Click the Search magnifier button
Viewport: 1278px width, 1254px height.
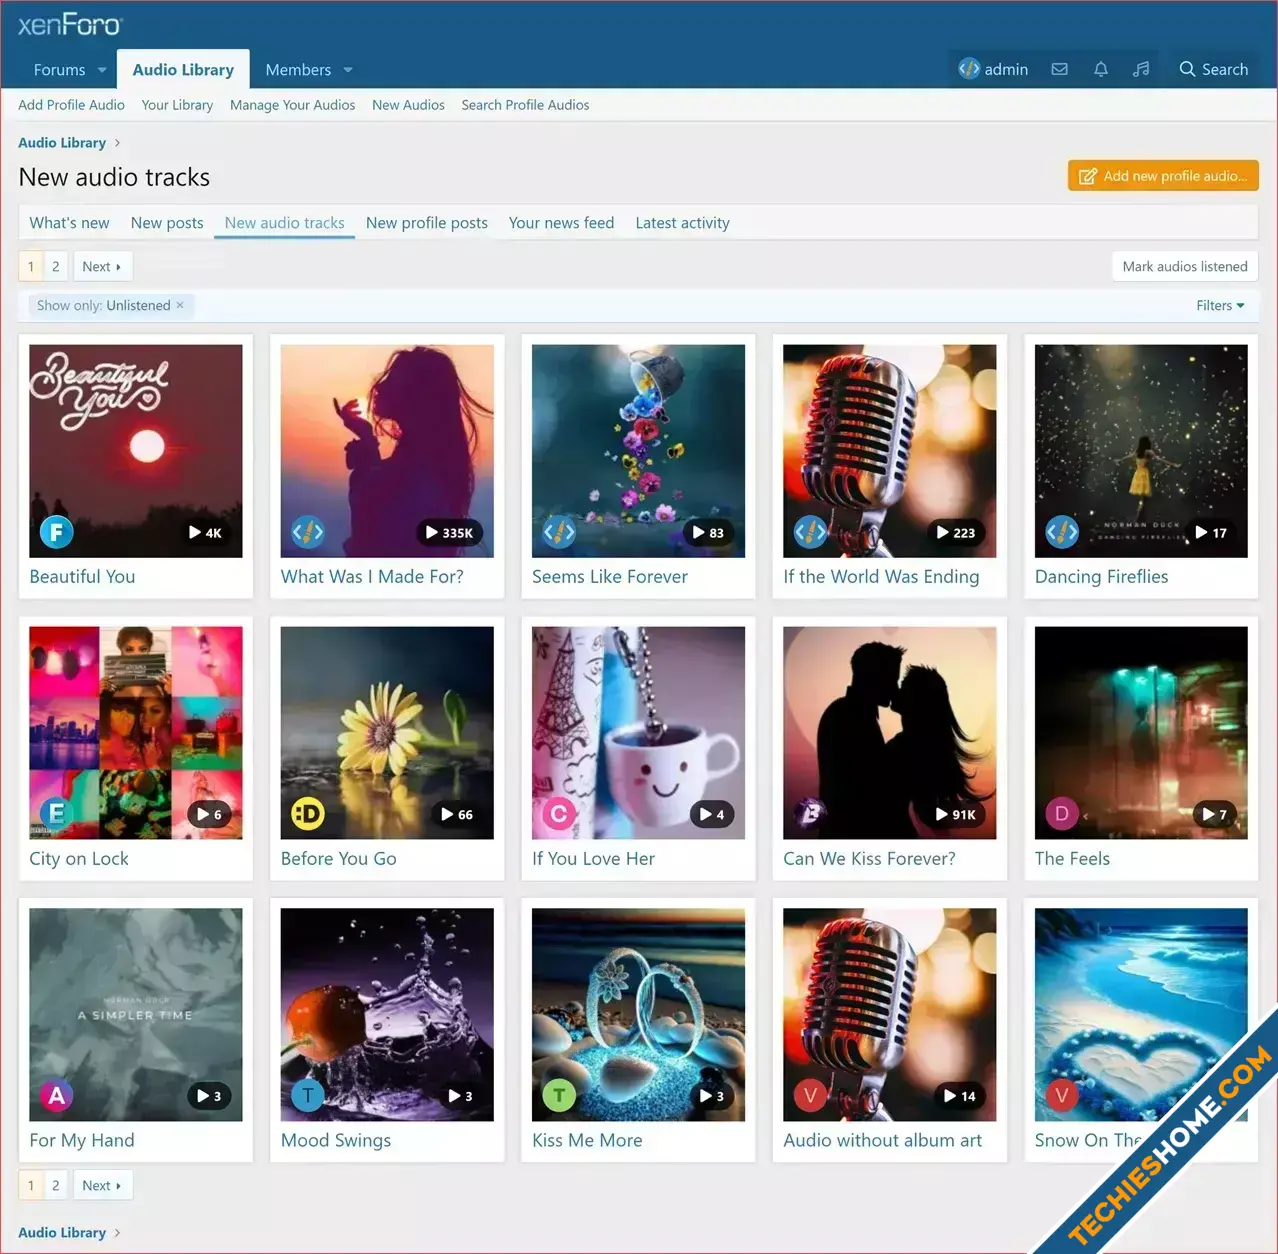(1213, 69)
